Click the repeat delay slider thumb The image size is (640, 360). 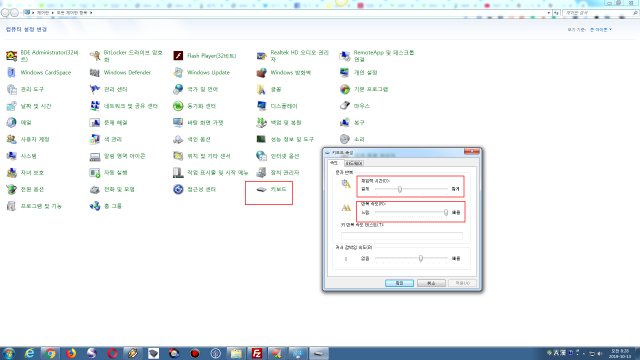point(400,189)
